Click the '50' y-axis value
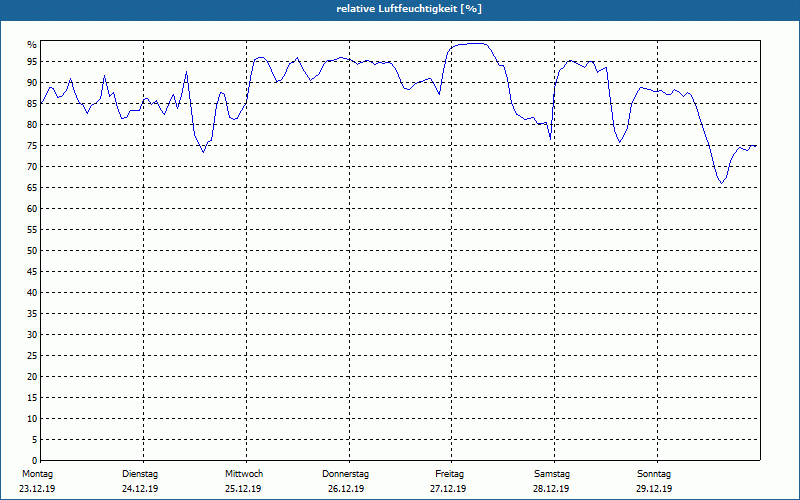This screenshot has height=500, width=800. (x=32, y=251)
